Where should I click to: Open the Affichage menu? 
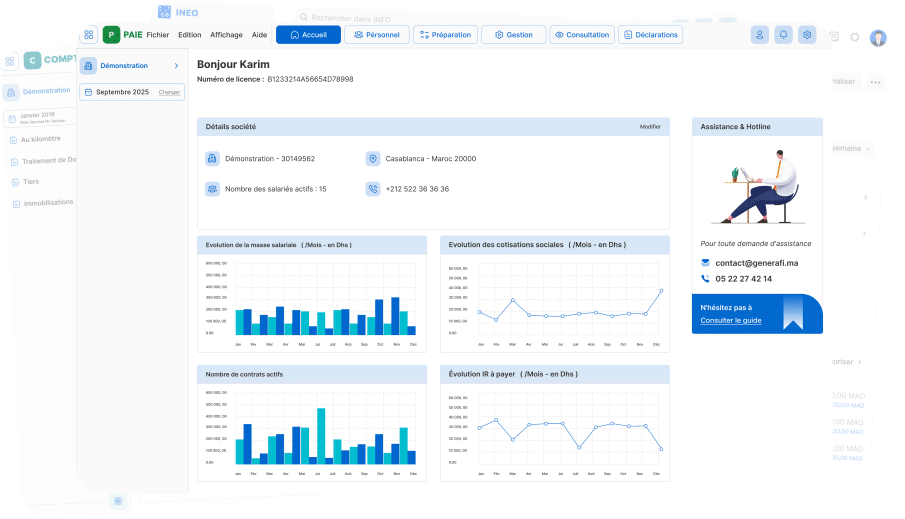click(226, 35)
